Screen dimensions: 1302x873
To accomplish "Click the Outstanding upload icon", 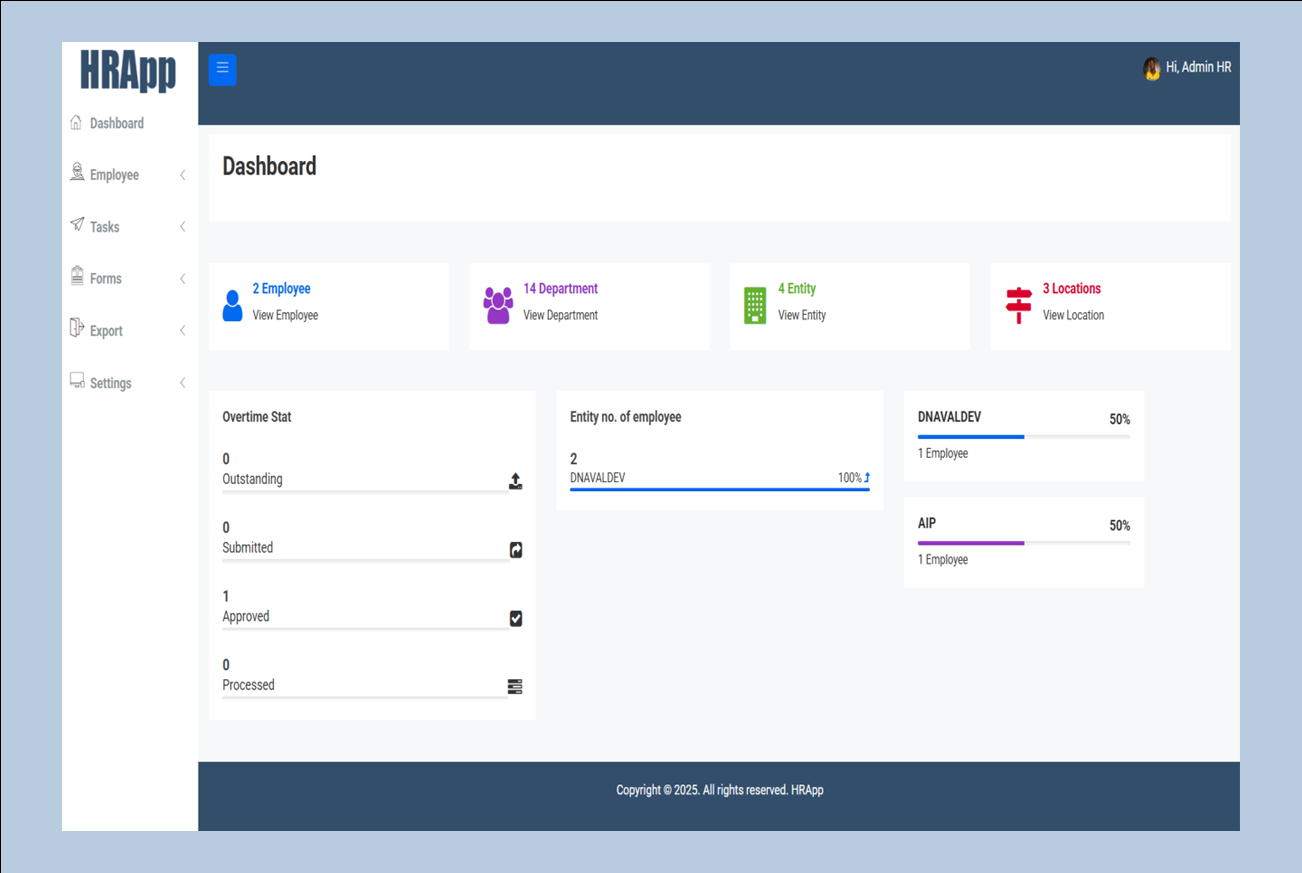I will [515, 481].
